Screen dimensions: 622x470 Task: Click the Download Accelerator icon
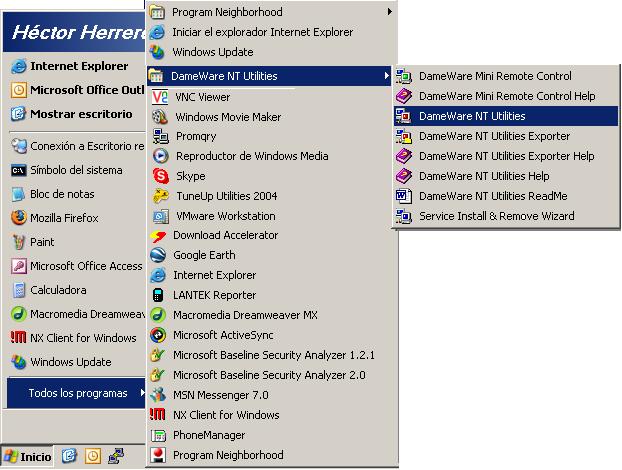[158, 236]
